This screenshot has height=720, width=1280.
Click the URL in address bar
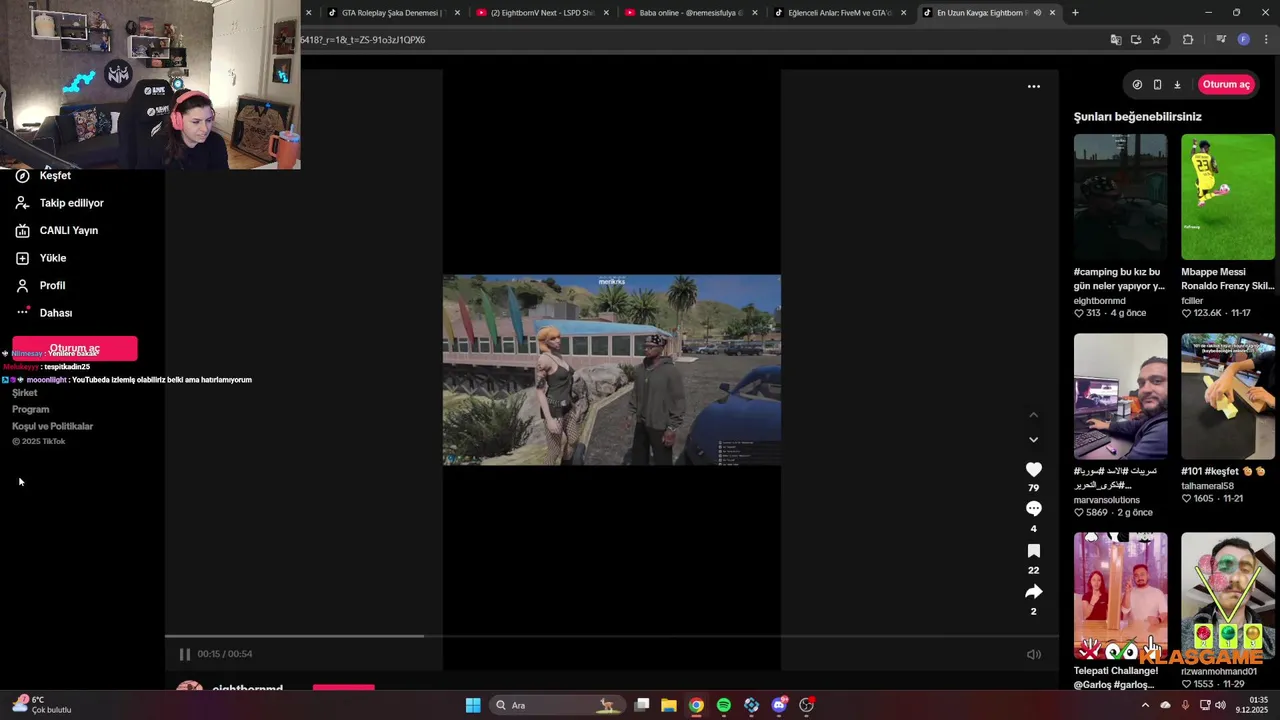coord(363,40)
